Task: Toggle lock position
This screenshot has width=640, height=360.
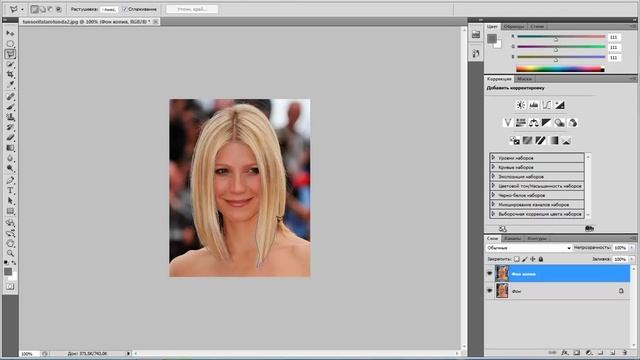Action: pos(533,259)
